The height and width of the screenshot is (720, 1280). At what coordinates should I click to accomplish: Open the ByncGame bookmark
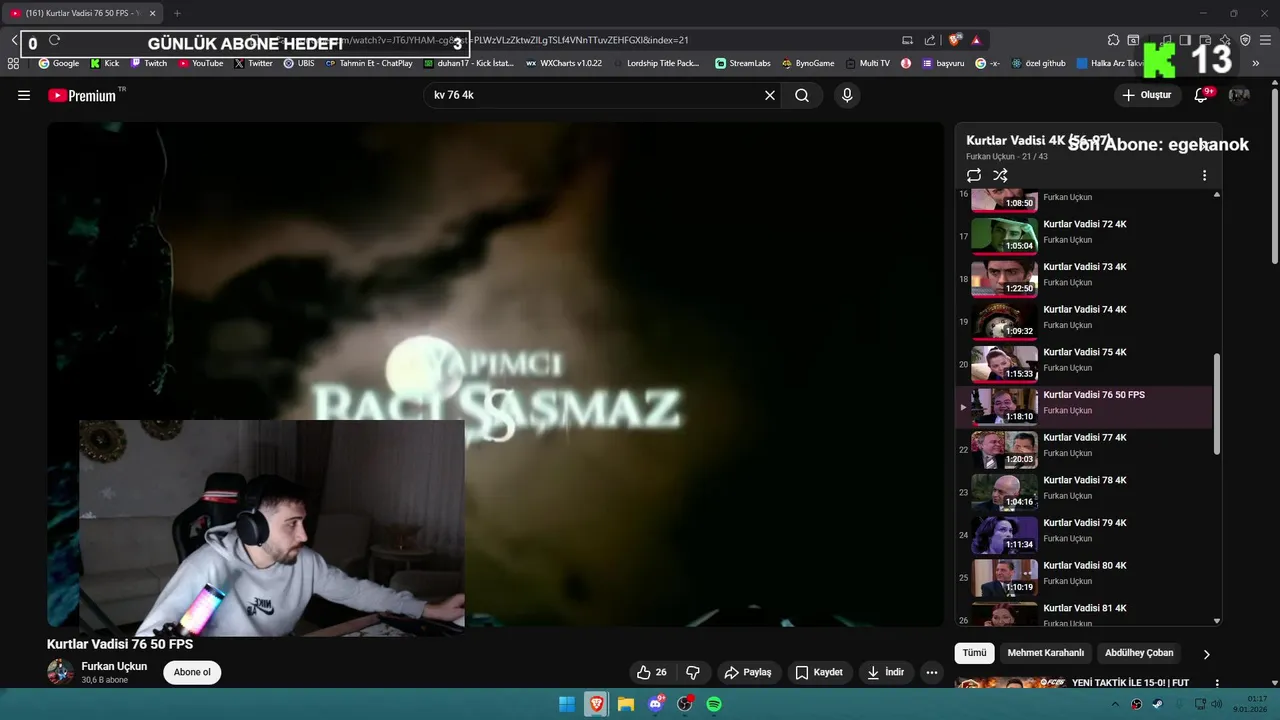click(x=808, y=63)
